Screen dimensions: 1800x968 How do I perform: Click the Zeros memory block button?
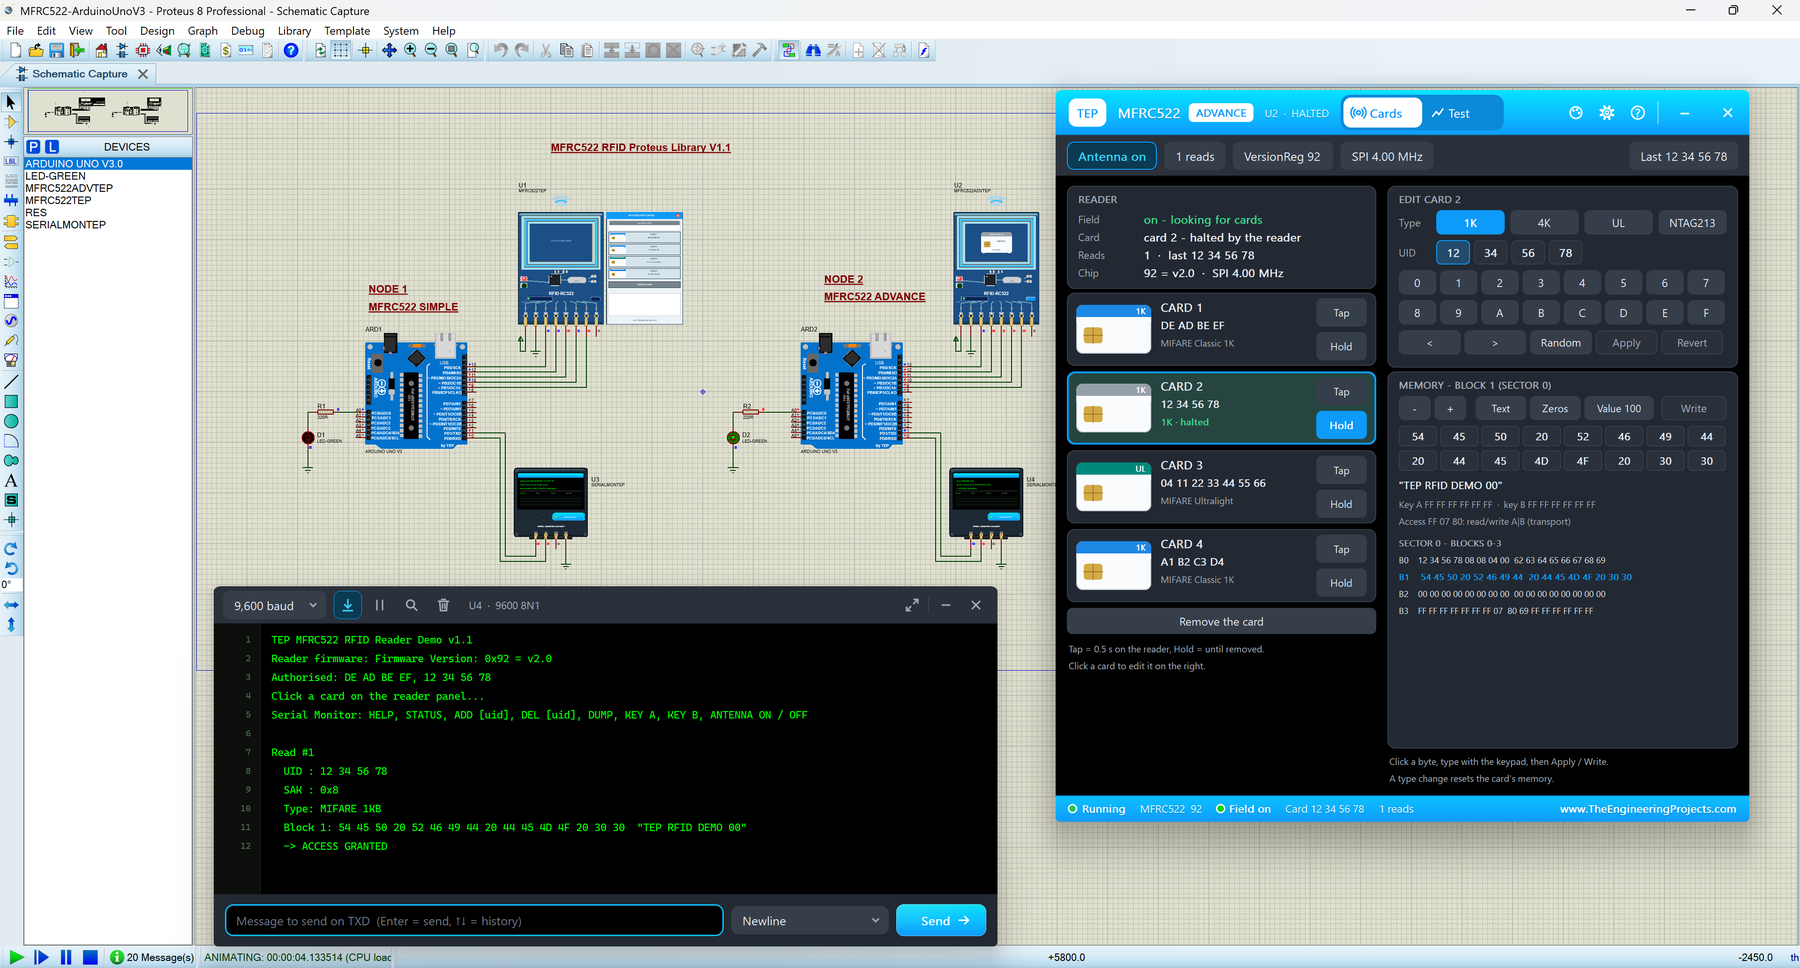coord(1555,408)
